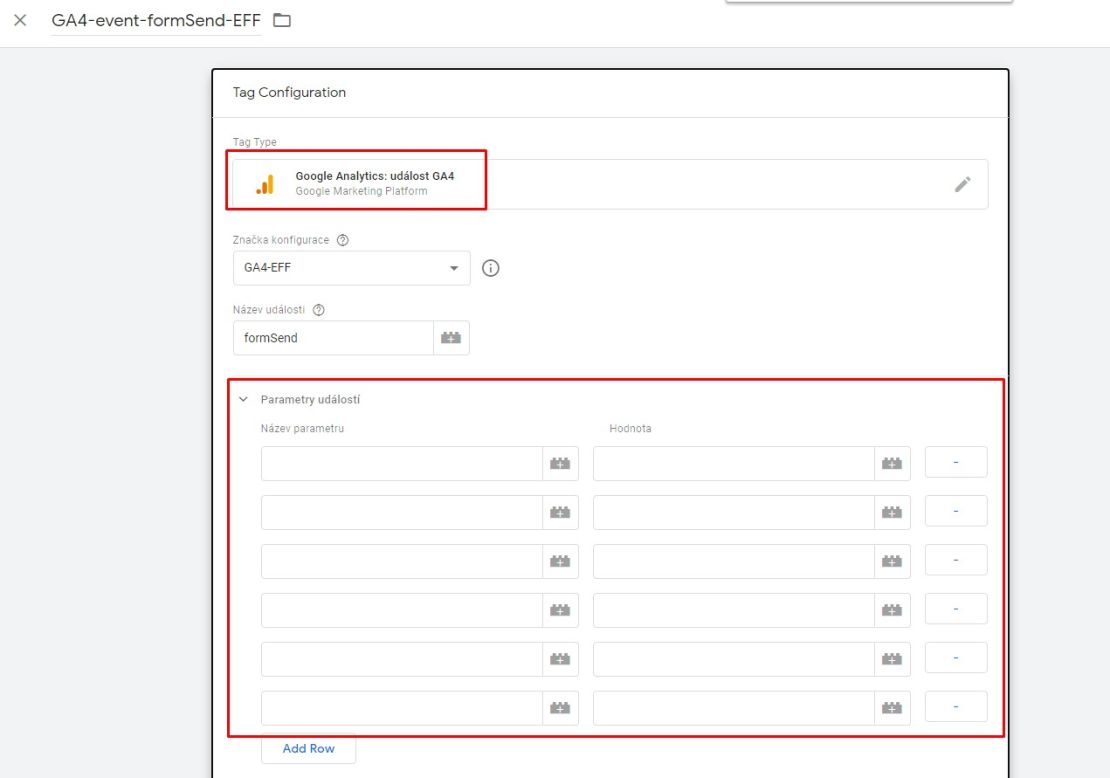Click the Add Row button

pyautogui.click(x=308, y=748)
